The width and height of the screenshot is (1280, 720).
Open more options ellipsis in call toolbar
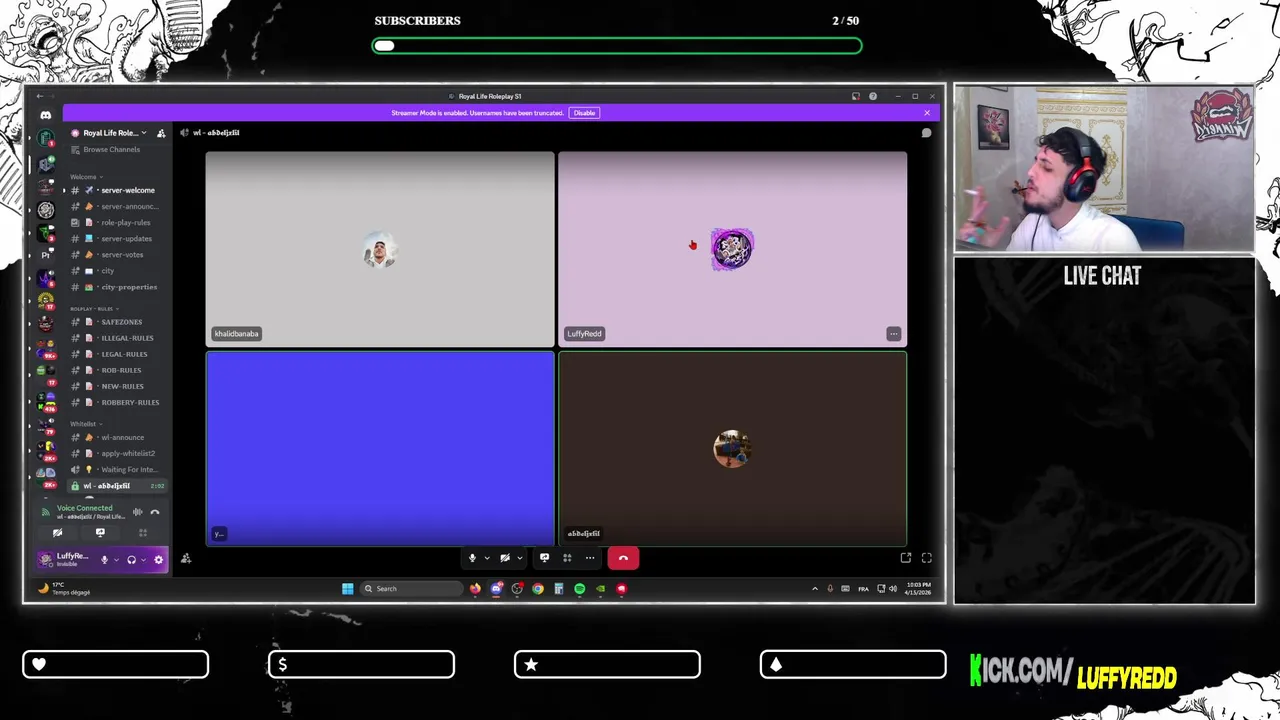coord(590,558)
